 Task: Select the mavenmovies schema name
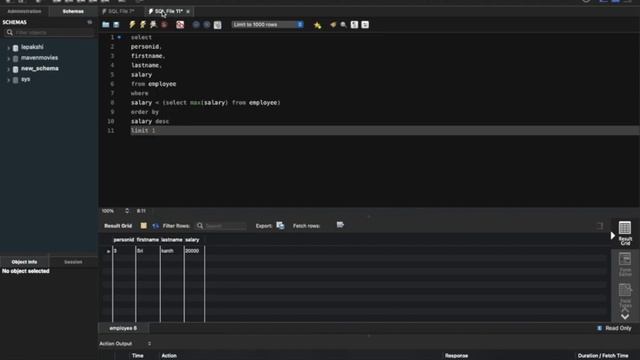pos(40,58)
